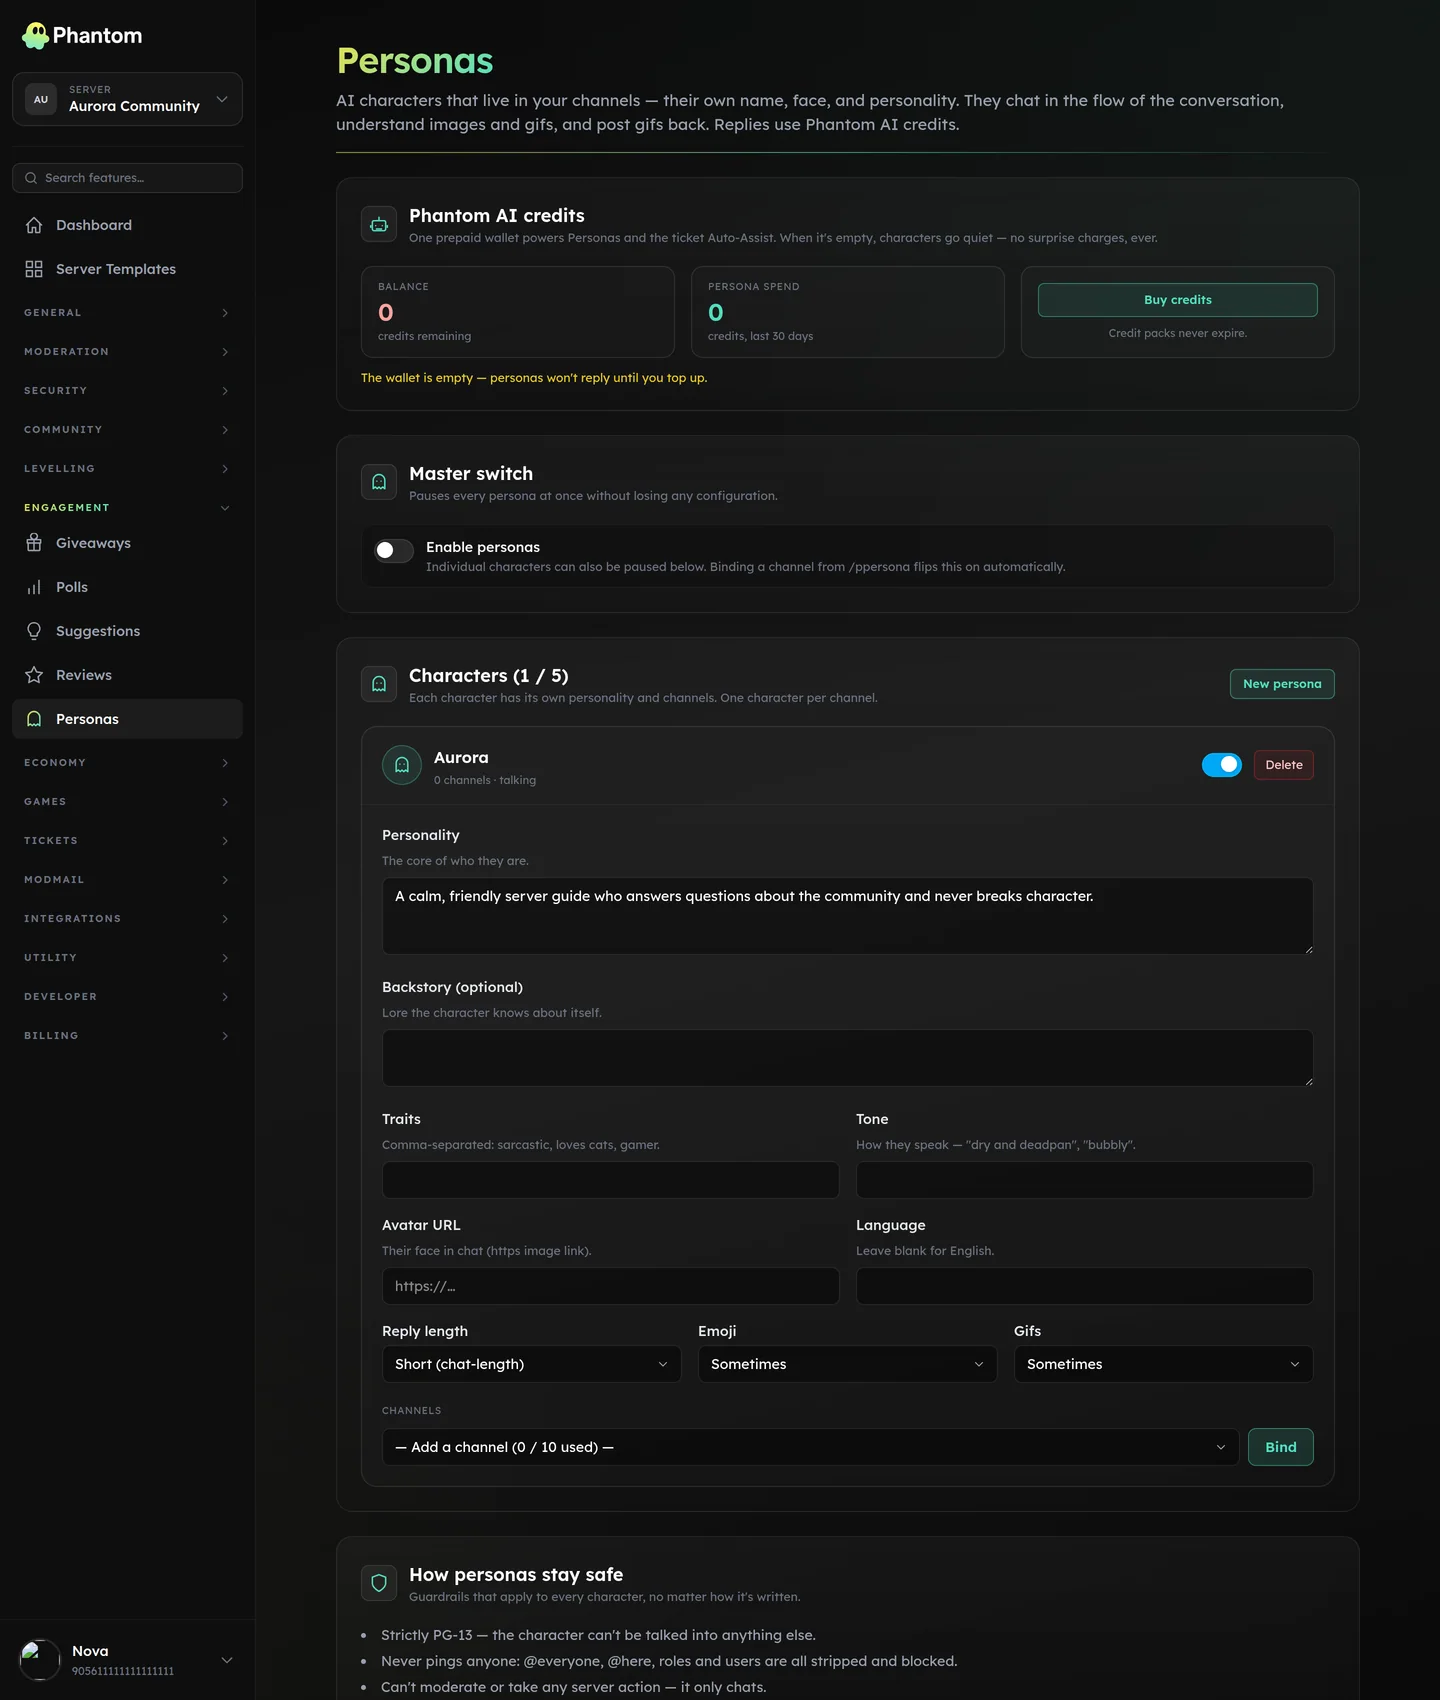Click the search magnifier icon
This screenshot has width=1440, height=1700.
click(31, 178)
